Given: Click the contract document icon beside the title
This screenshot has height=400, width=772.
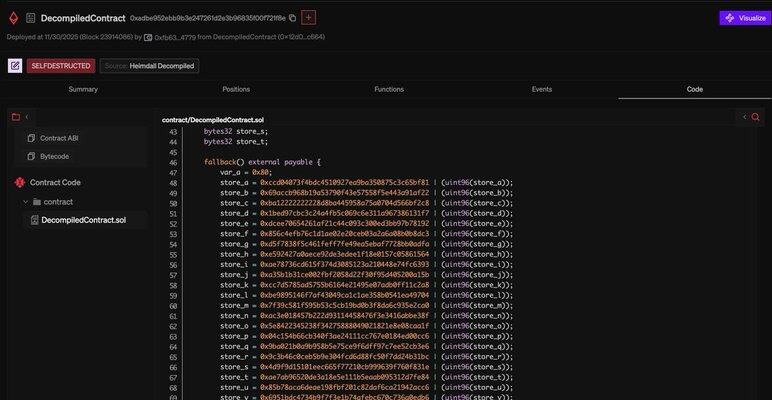Looking at the screenshot, I should pyautogui.click(x=31, y=18).
